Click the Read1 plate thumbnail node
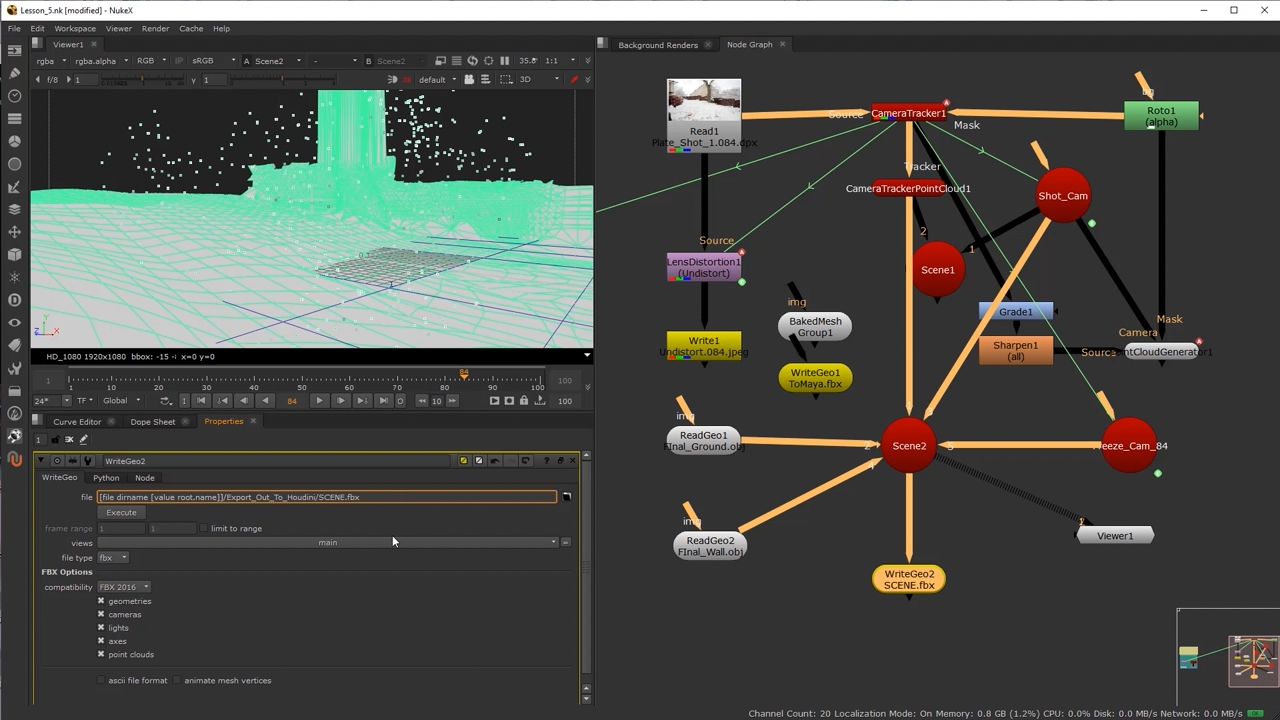Image resolution: width=1280 pixels, height=720 pixels. pos(704,101)
